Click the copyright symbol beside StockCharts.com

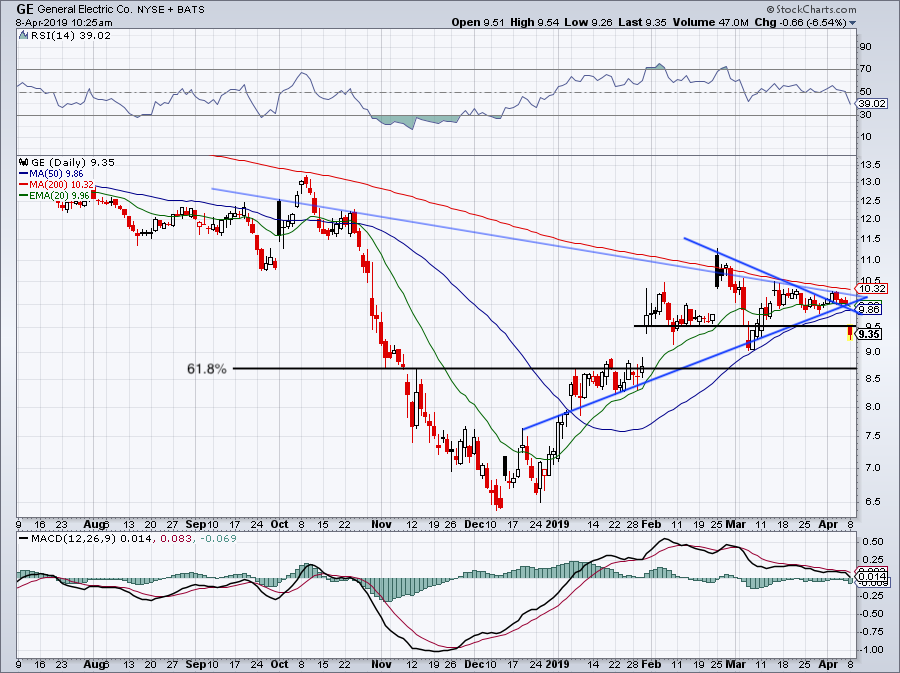(x=771, y=10)
